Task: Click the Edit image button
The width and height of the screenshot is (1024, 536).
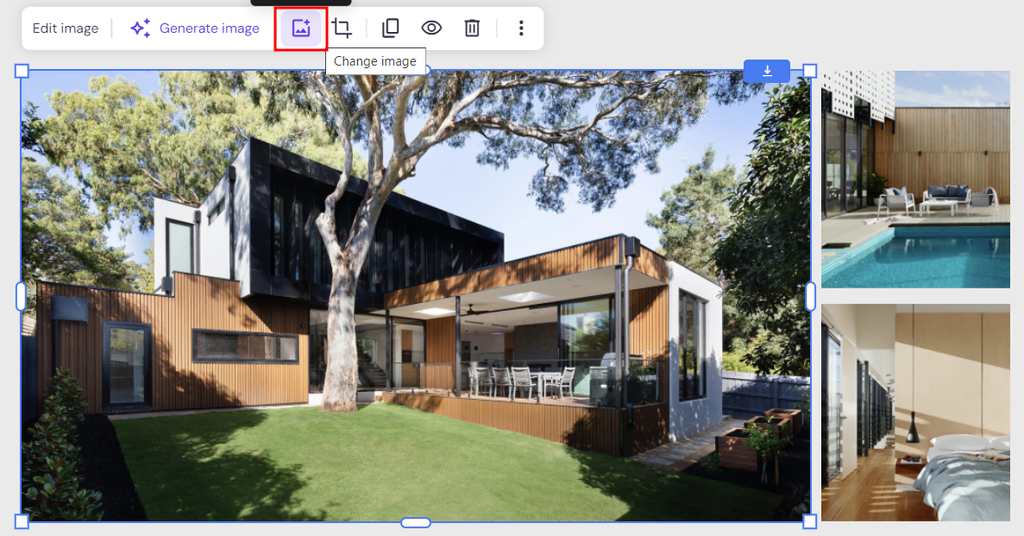Action: [65, 28]
